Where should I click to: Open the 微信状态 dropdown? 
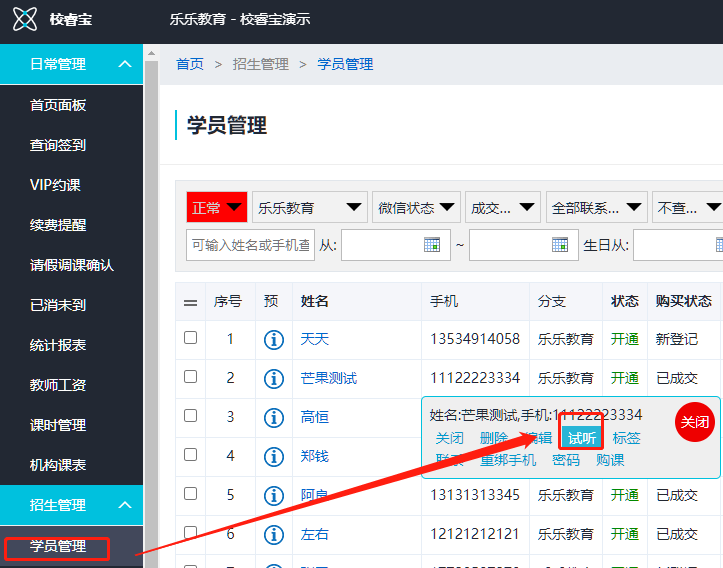pyautogui.click(x=416, y=207)
